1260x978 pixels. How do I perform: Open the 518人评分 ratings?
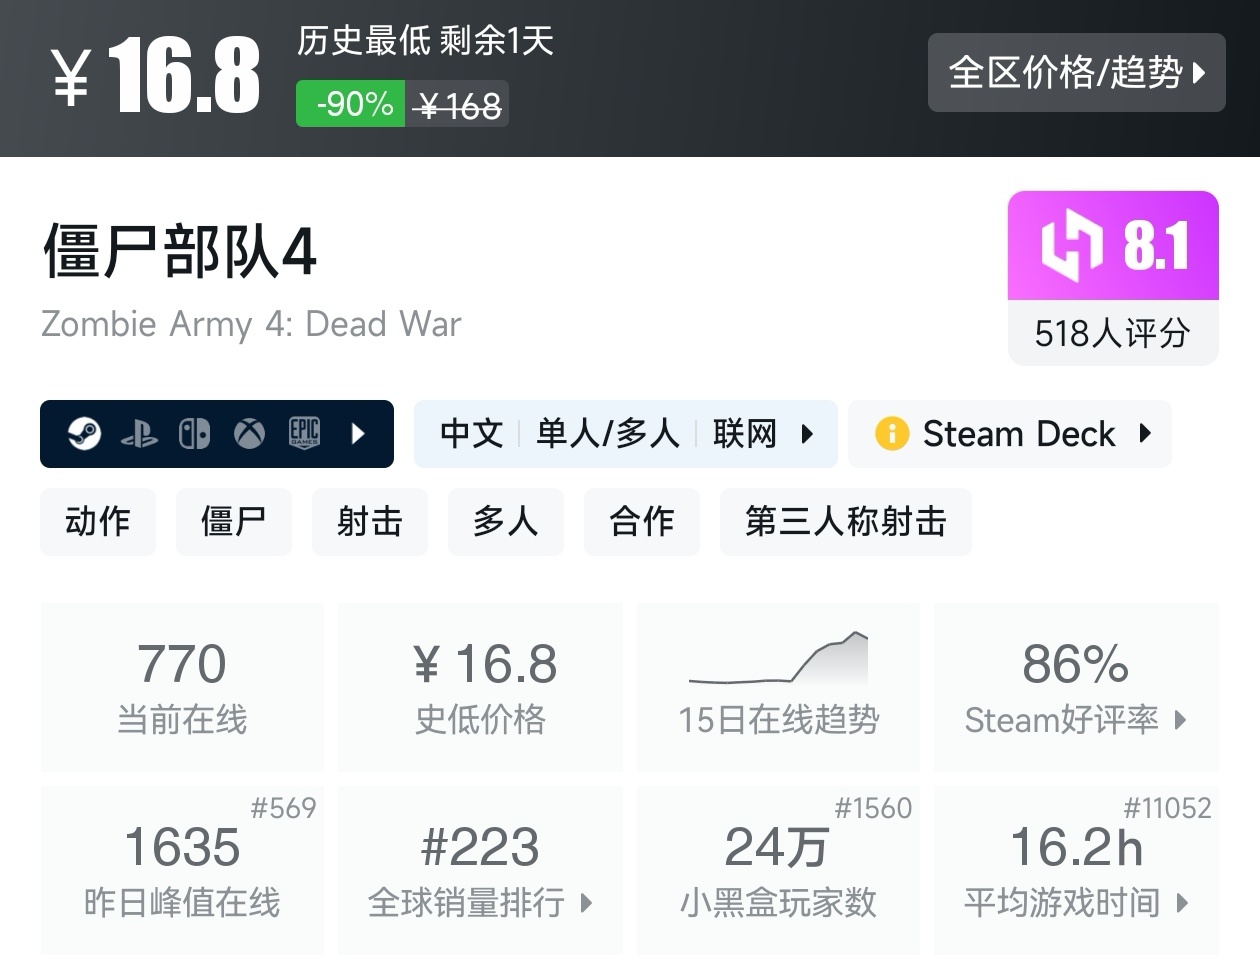pos(1112,333)
